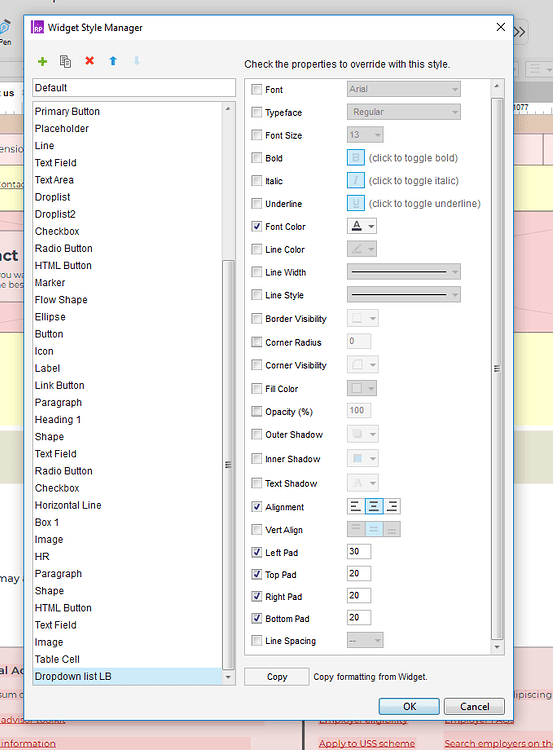Open the Arial font dropdown
Viewport: 553px width, 750px height.
pyautogui.click(x=404, y=89)
